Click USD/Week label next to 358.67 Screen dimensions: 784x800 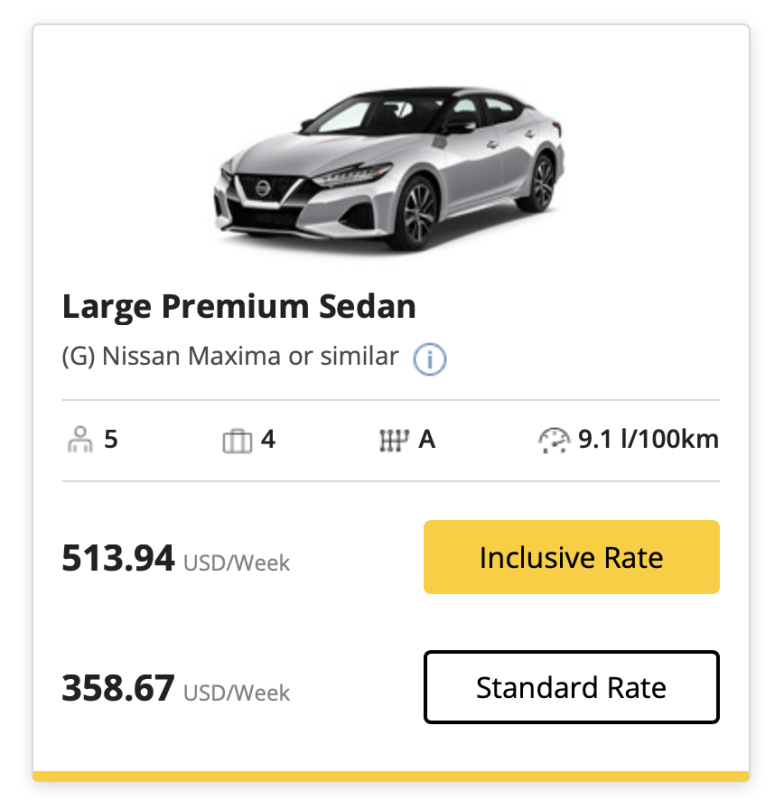click(236, 693)
